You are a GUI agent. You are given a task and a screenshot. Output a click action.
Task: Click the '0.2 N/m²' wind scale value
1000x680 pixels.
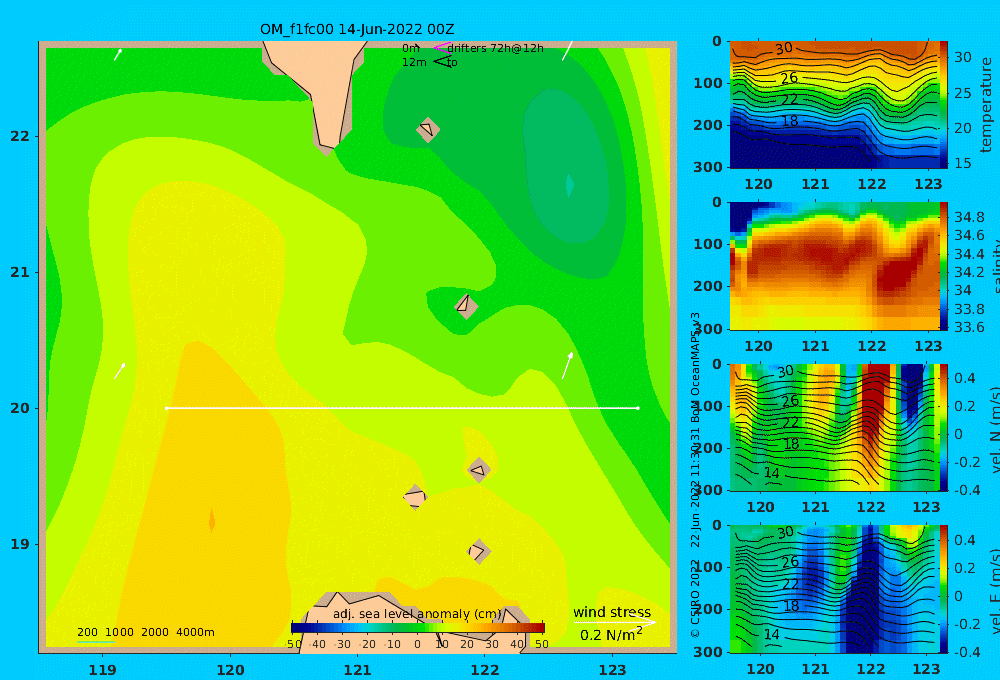tap(610, 634)
